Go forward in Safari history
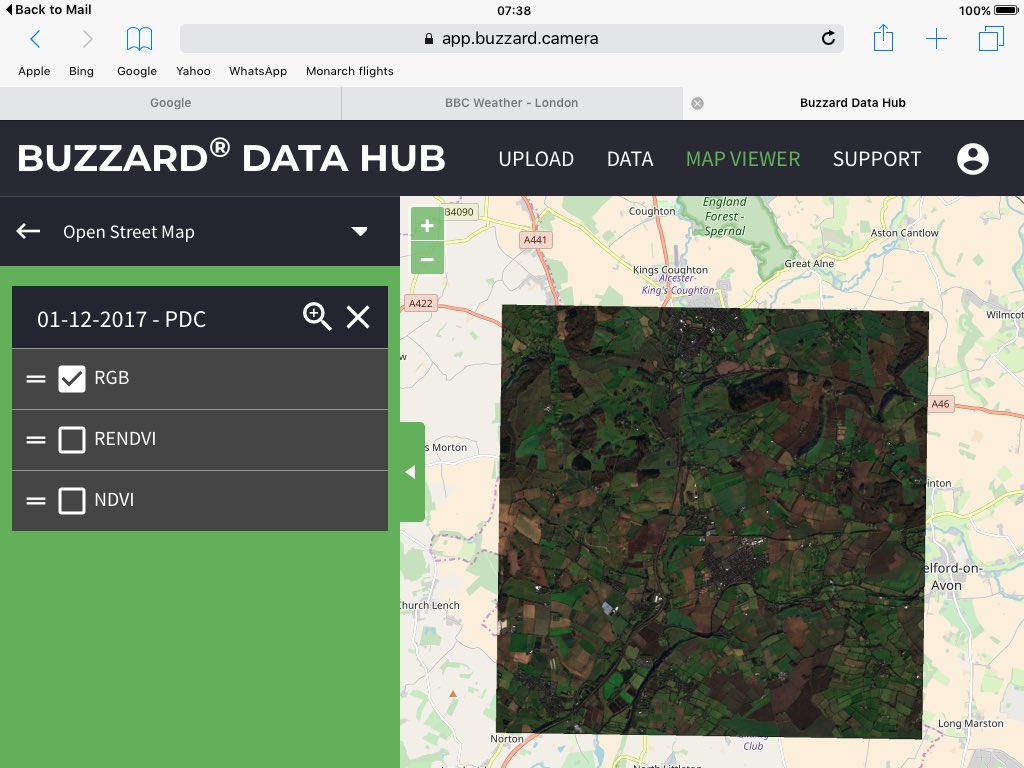 [87, 39]
